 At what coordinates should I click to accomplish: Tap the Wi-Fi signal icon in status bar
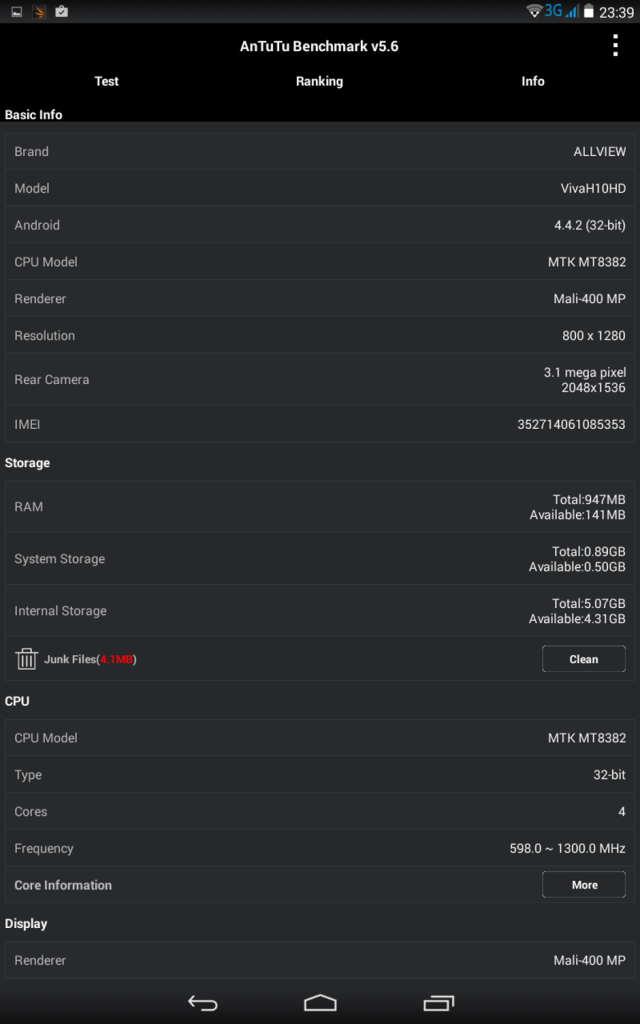click(x=534, y=11)
